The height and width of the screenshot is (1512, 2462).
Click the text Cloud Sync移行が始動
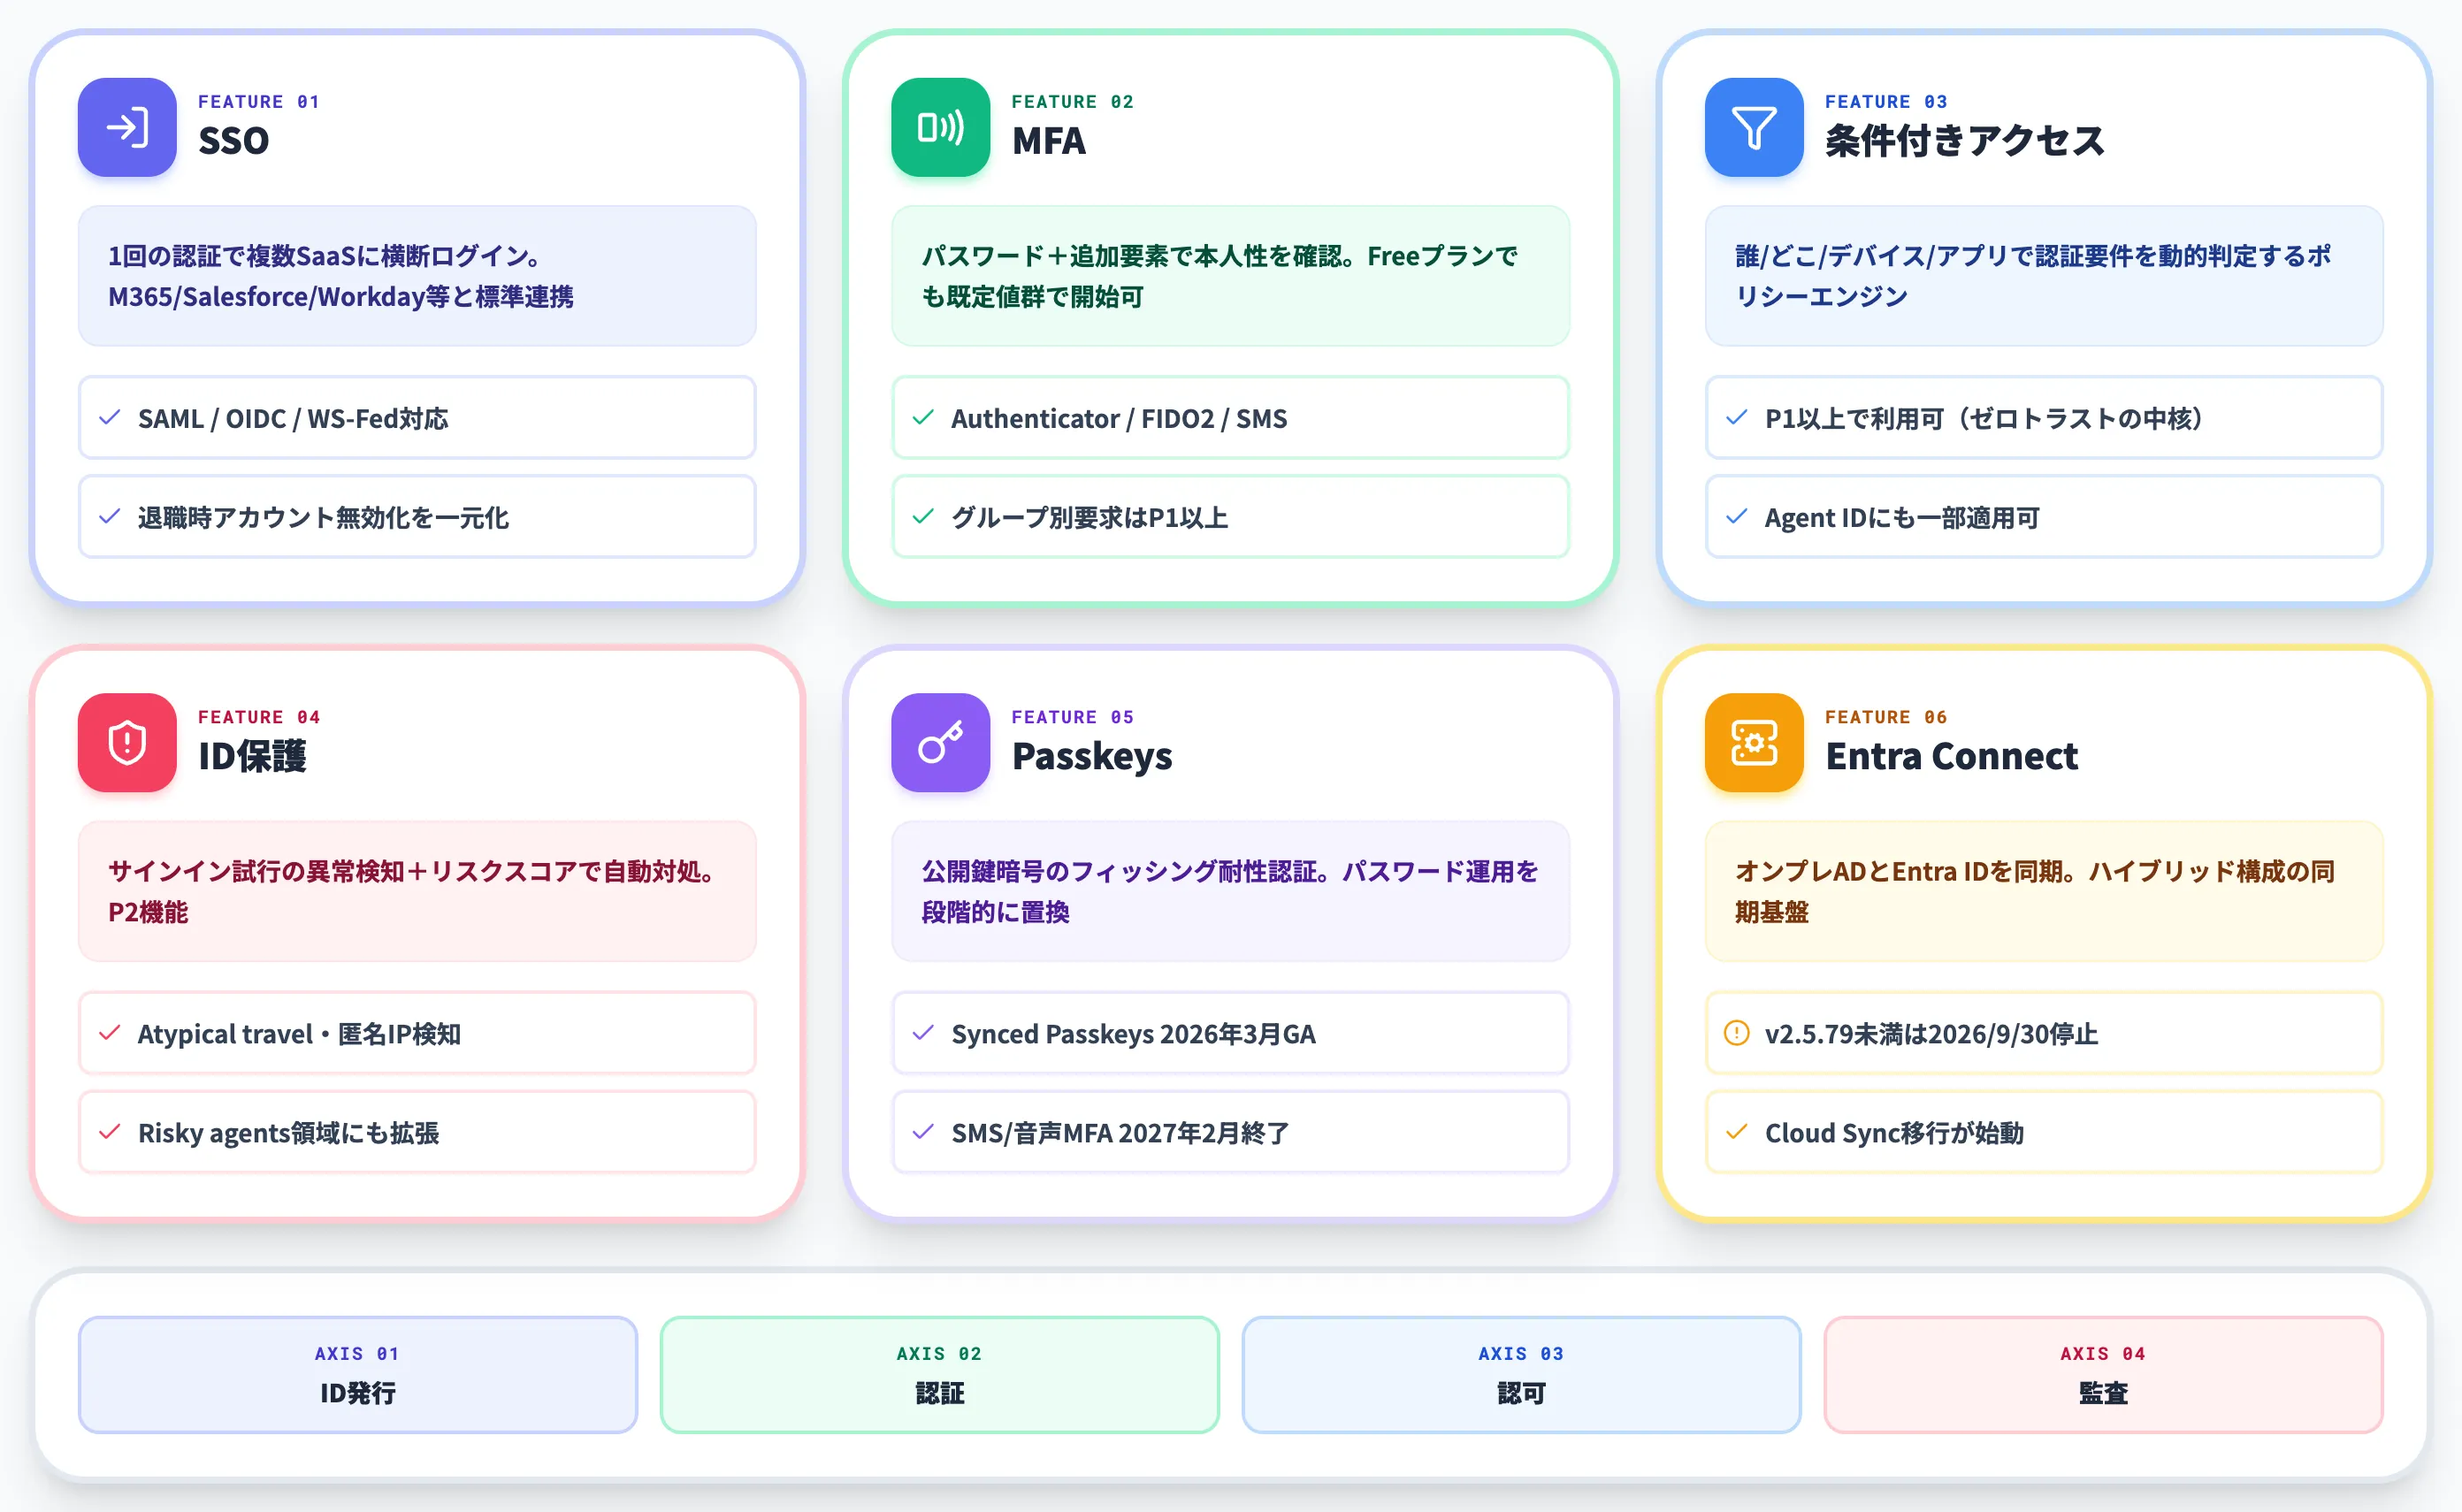tap(1894, 1132)
